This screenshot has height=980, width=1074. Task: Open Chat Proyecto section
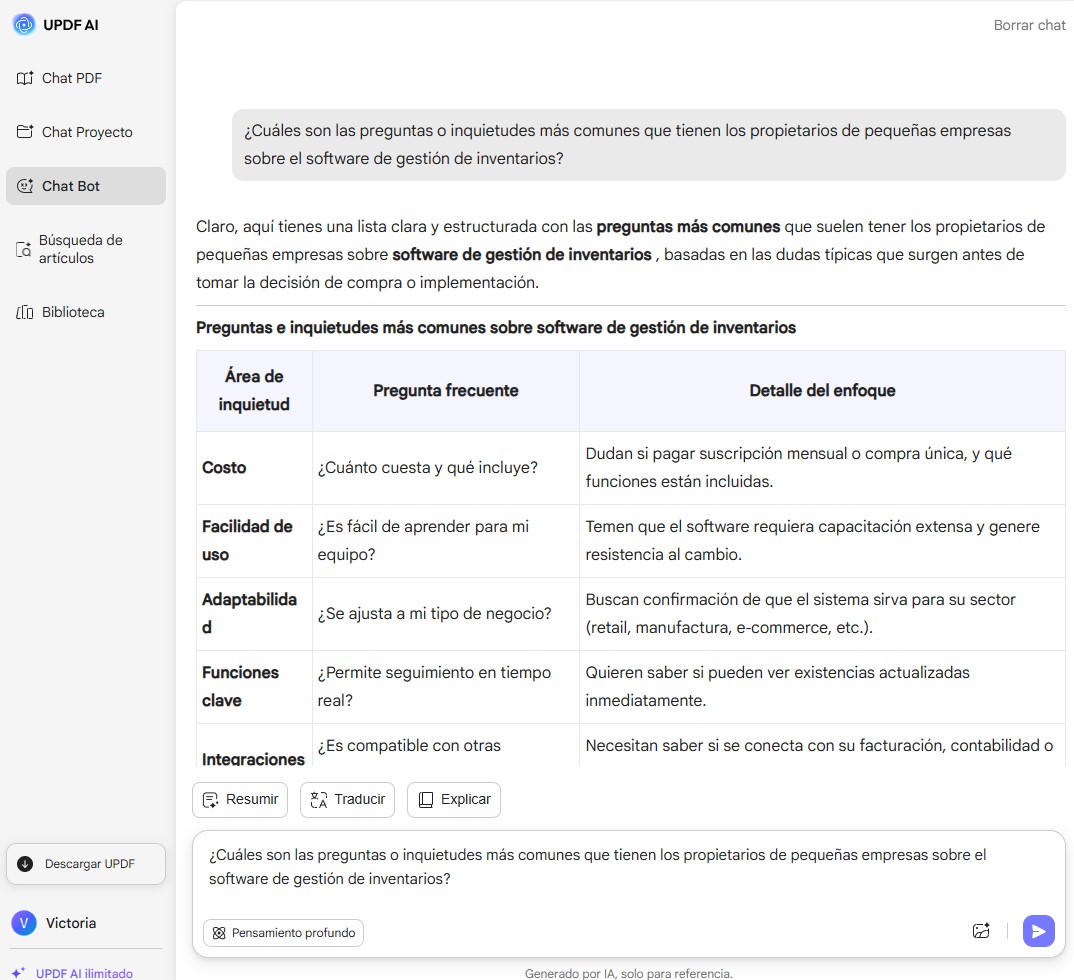click(86, 131)
